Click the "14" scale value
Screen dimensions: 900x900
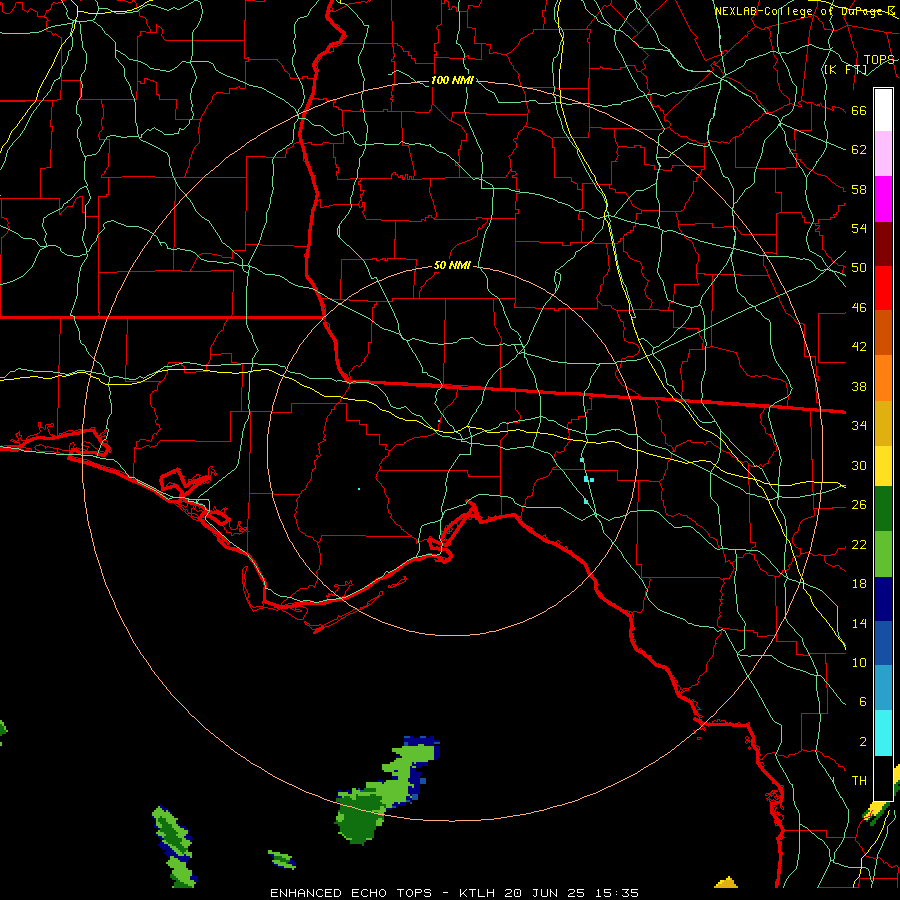[859, 623]
